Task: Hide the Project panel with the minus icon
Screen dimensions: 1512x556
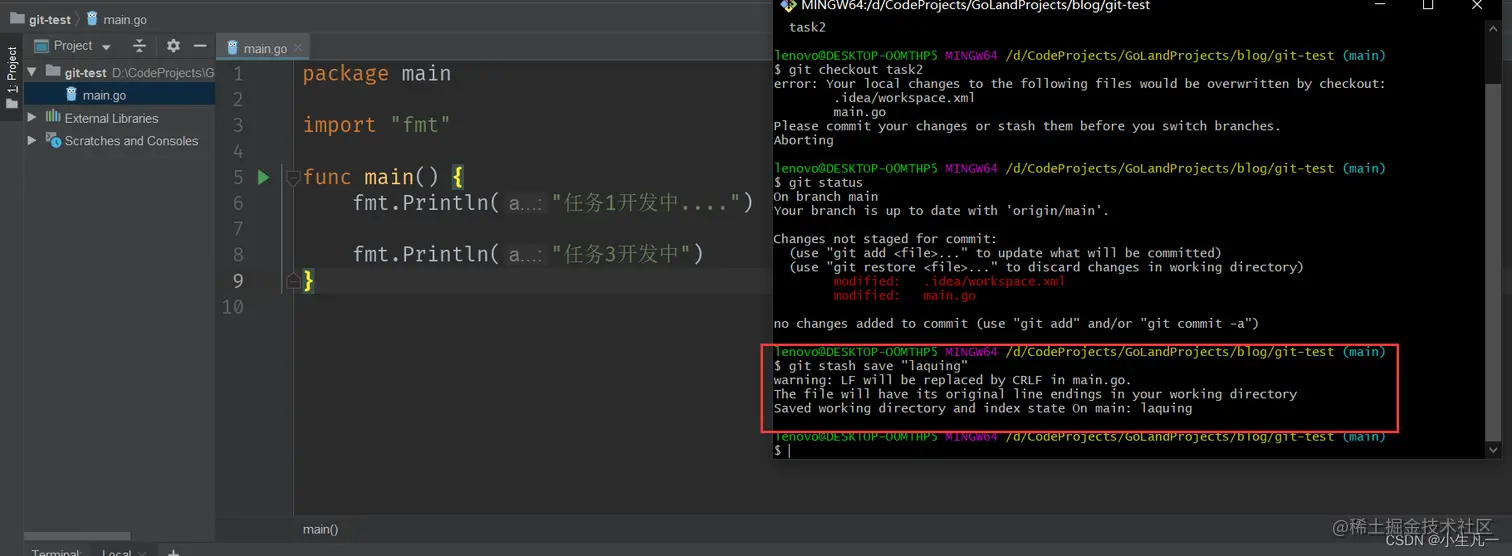Action: point(200,46)
